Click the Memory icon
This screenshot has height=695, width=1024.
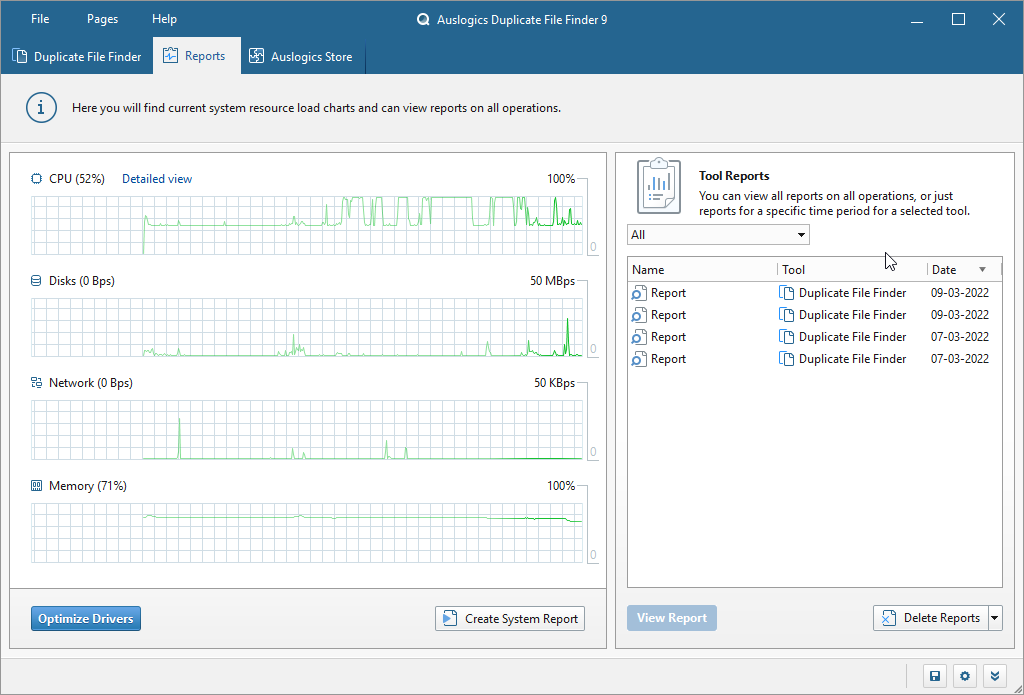coord(37,486)
